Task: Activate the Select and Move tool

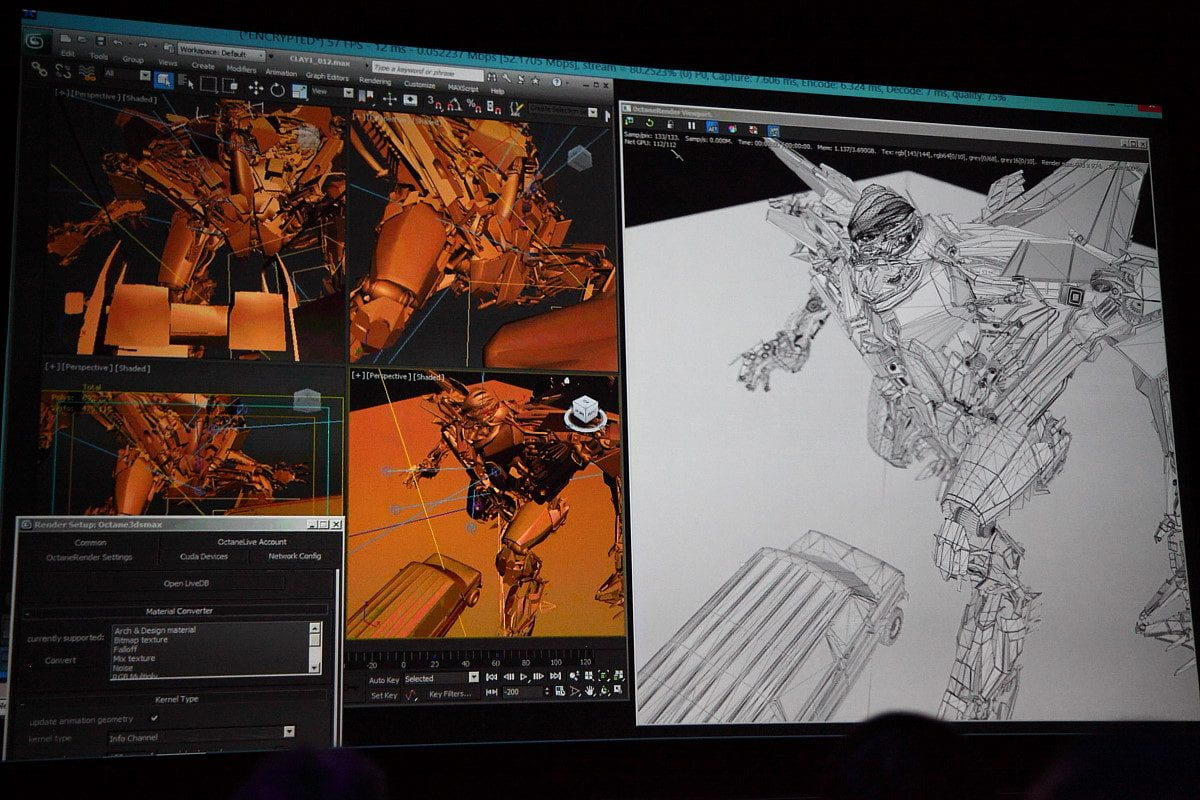Action: 256,88
